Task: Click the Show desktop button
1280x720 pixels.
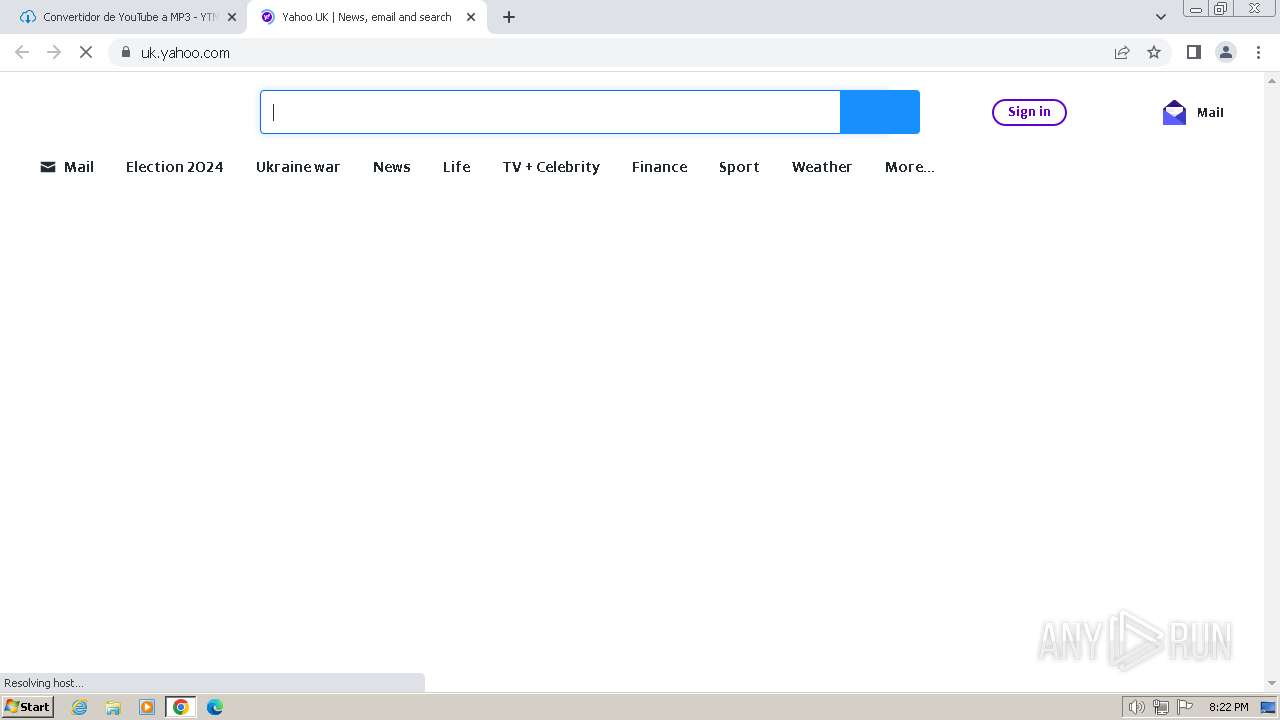Action: (1269, 707)
